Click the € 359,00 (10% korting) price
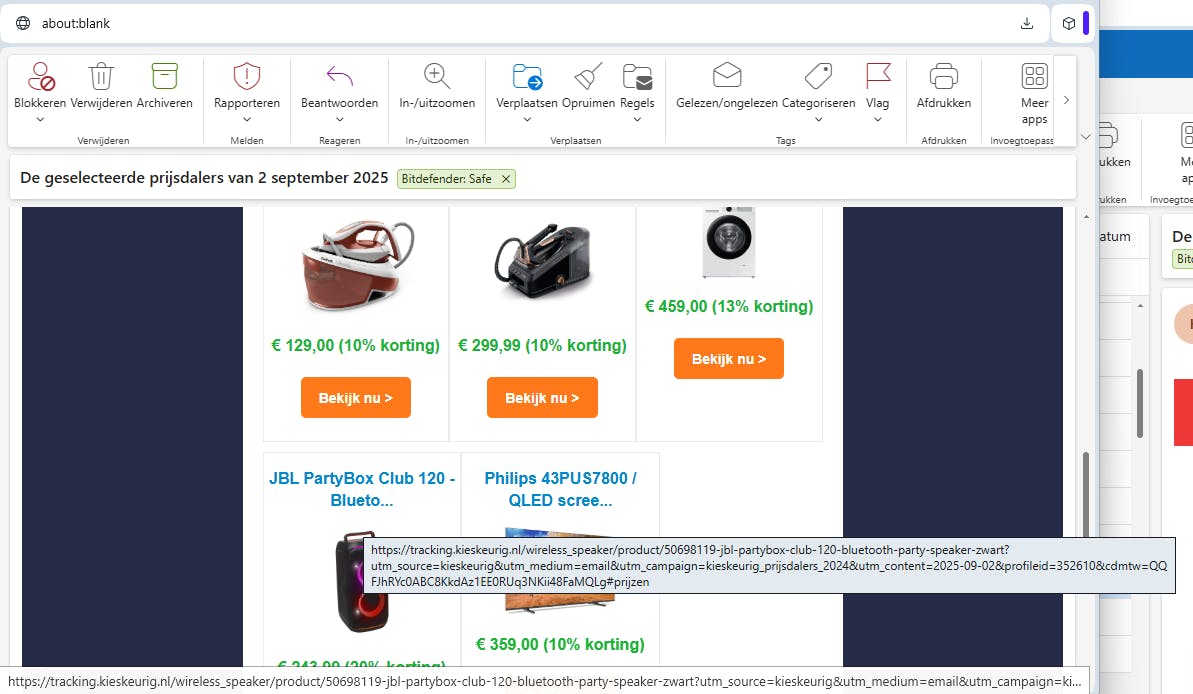The height and width of the screenshot is (694, 1193). [x=560, y=644]
